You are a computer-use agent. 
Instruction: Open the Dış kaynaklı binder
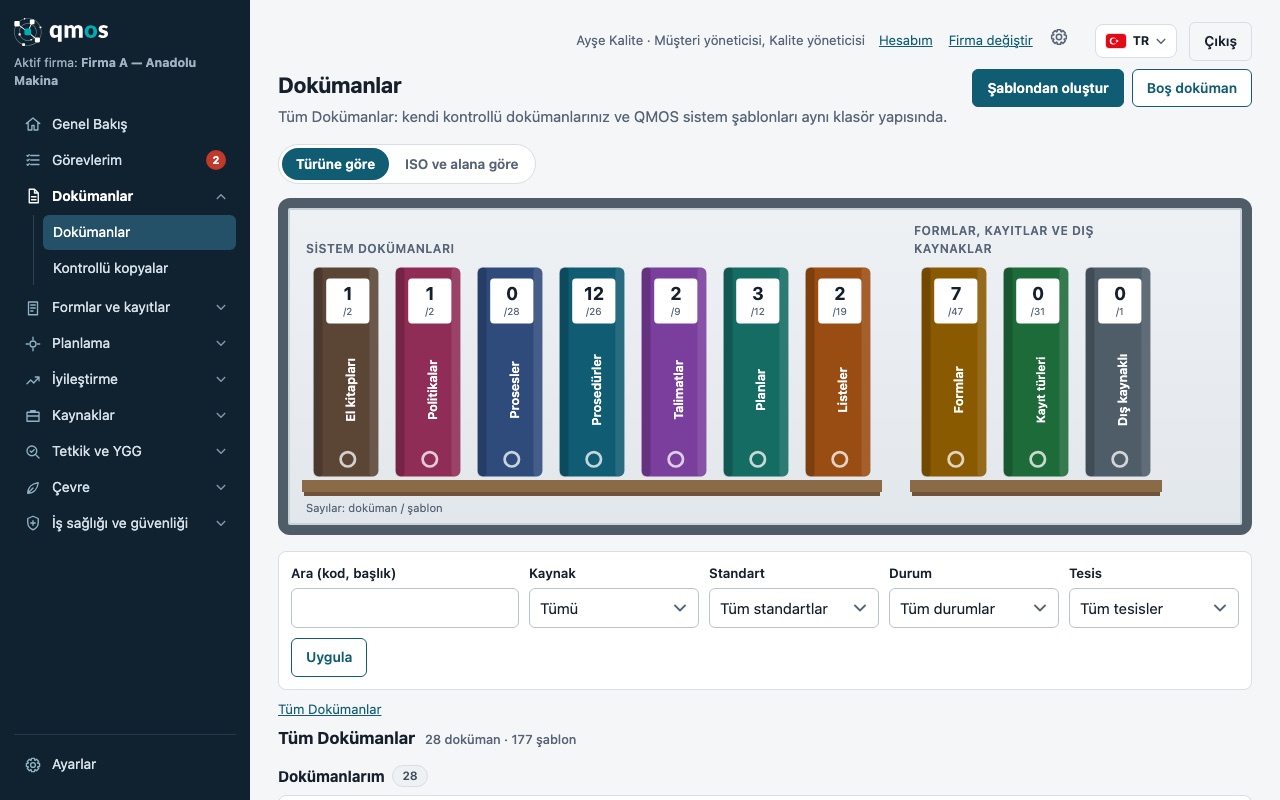coord(1118,372)
